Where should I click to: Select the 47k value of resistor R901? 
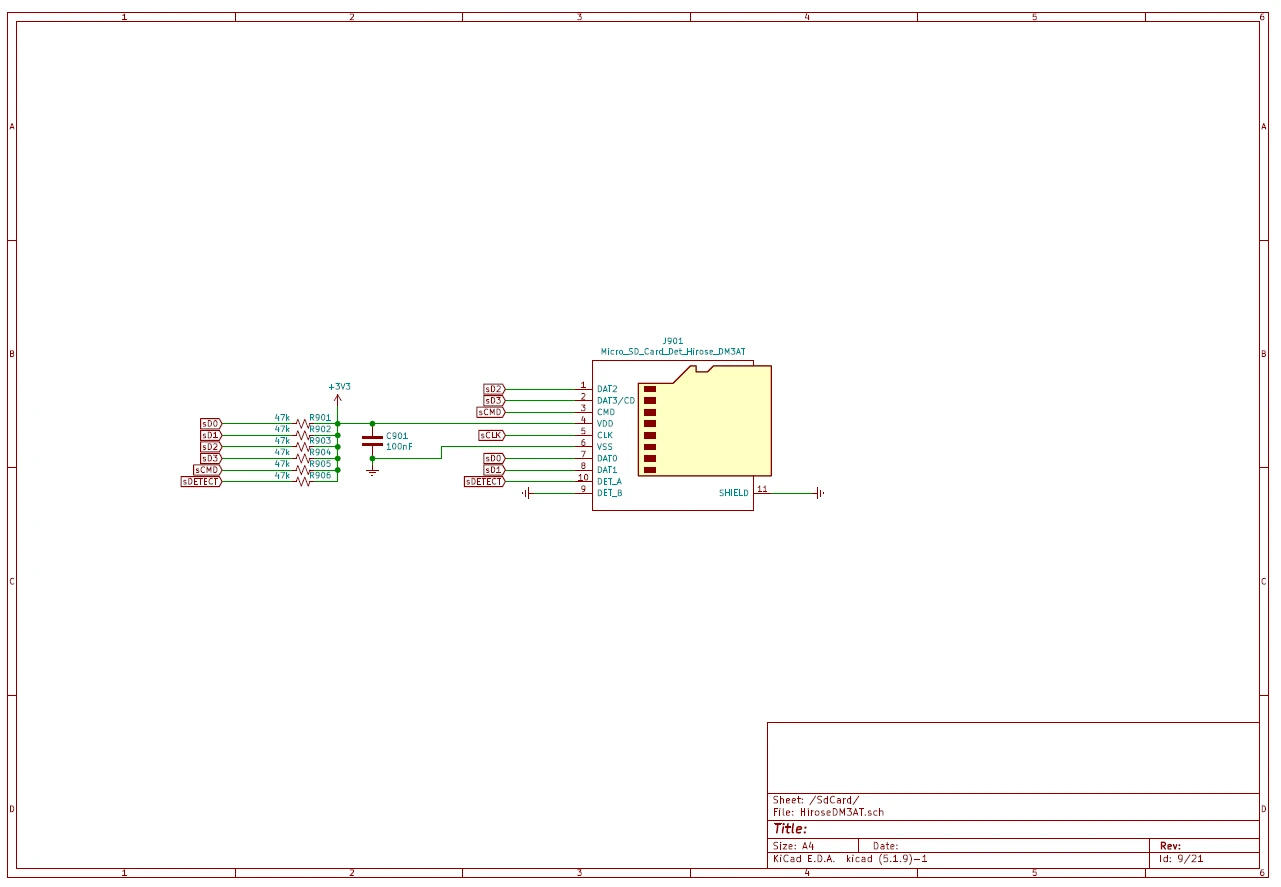tap(282, 417)
